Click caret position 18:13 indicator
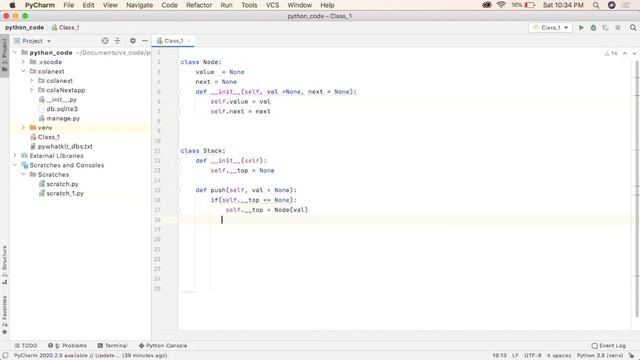 coord(499,356)
